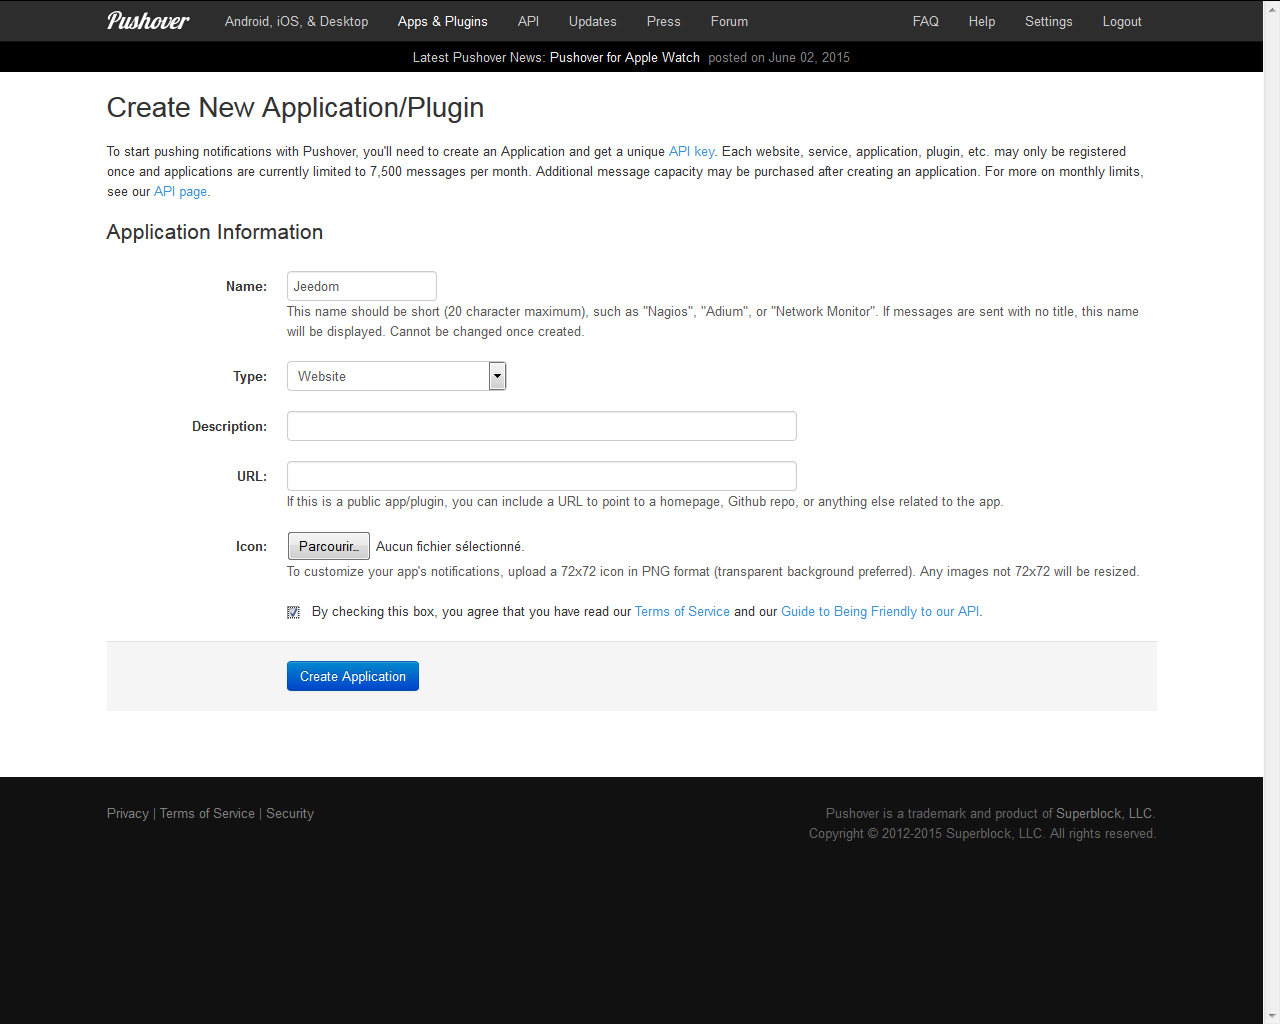
Task: Open Android, iOS, & Desktop menu
Action: point(296,21)
